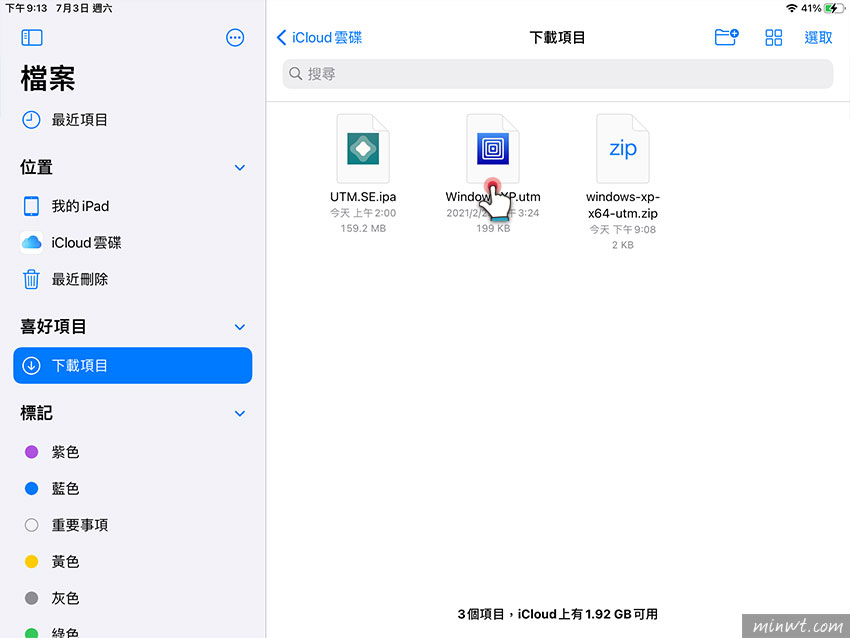The image size is (850, 638).
Task: Open 最近刪除 in the sidebar
Action: pos(133,279)
